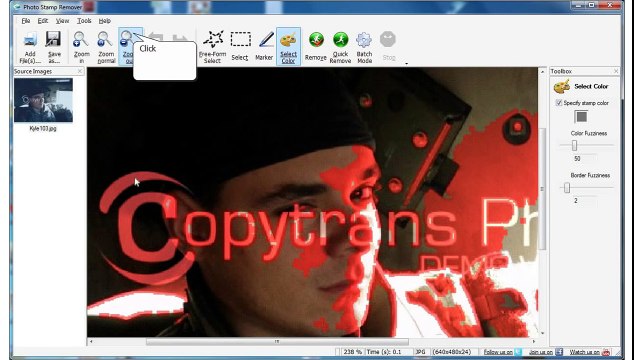Click the Time (s): 0.1 status

click(384, 352)
